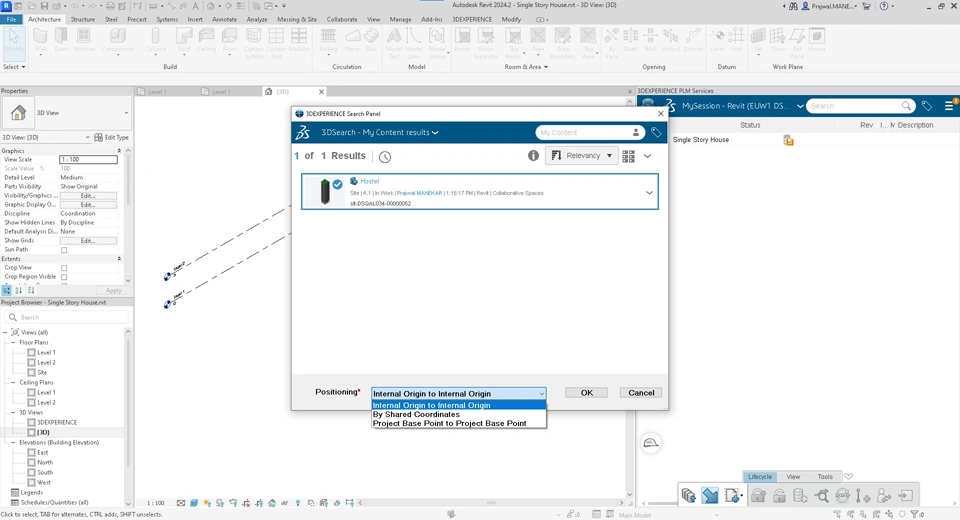Image resolution: width=960 pixels, height=520 pixels.
Task: Click the Visual Style cube in view control bar
Action: point(194,503)
